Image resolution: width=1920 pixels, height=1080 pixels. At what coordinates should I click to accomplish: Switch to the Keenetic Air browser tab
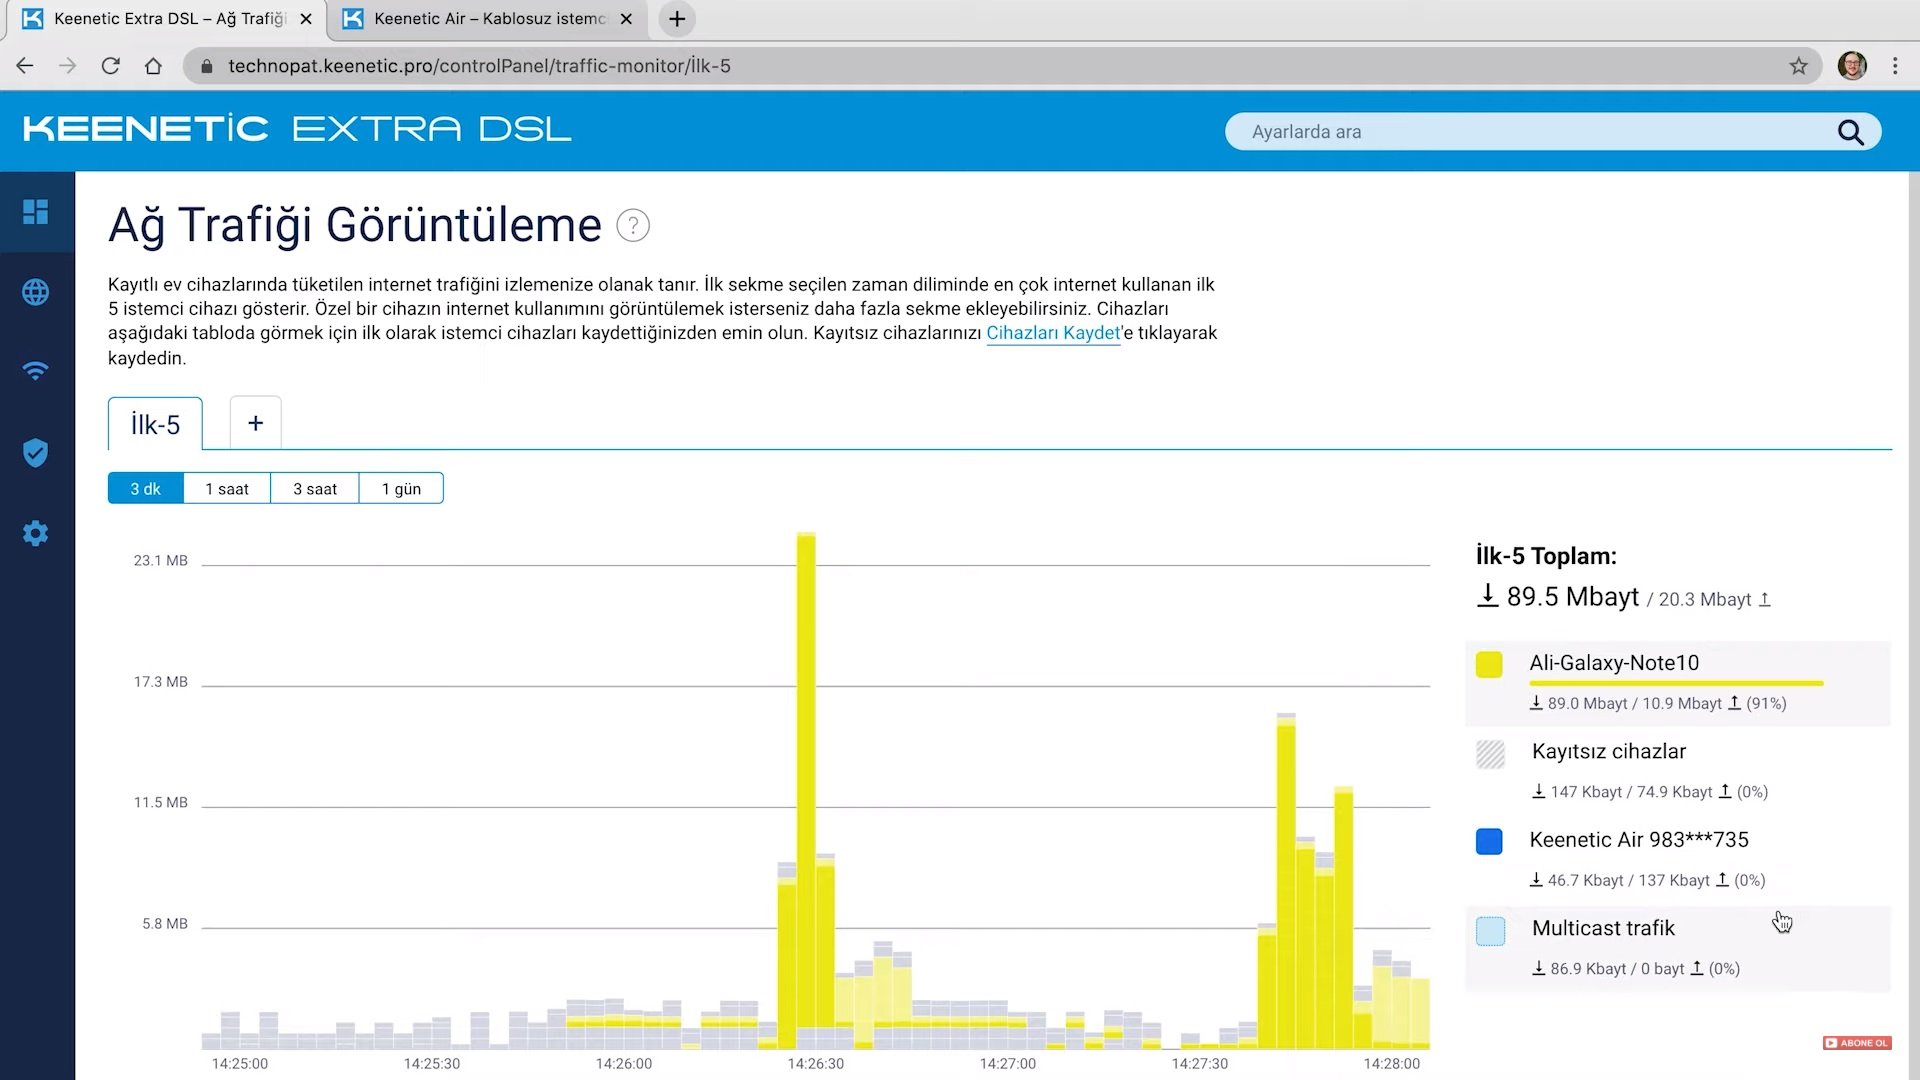tap(488, 19)
